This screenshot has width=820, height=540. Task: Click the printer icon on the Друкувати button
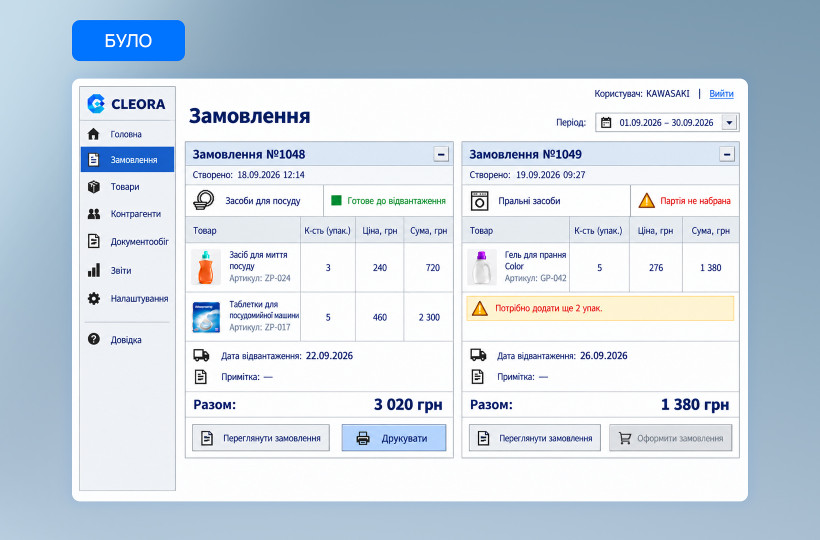click(x=363, y=438)
